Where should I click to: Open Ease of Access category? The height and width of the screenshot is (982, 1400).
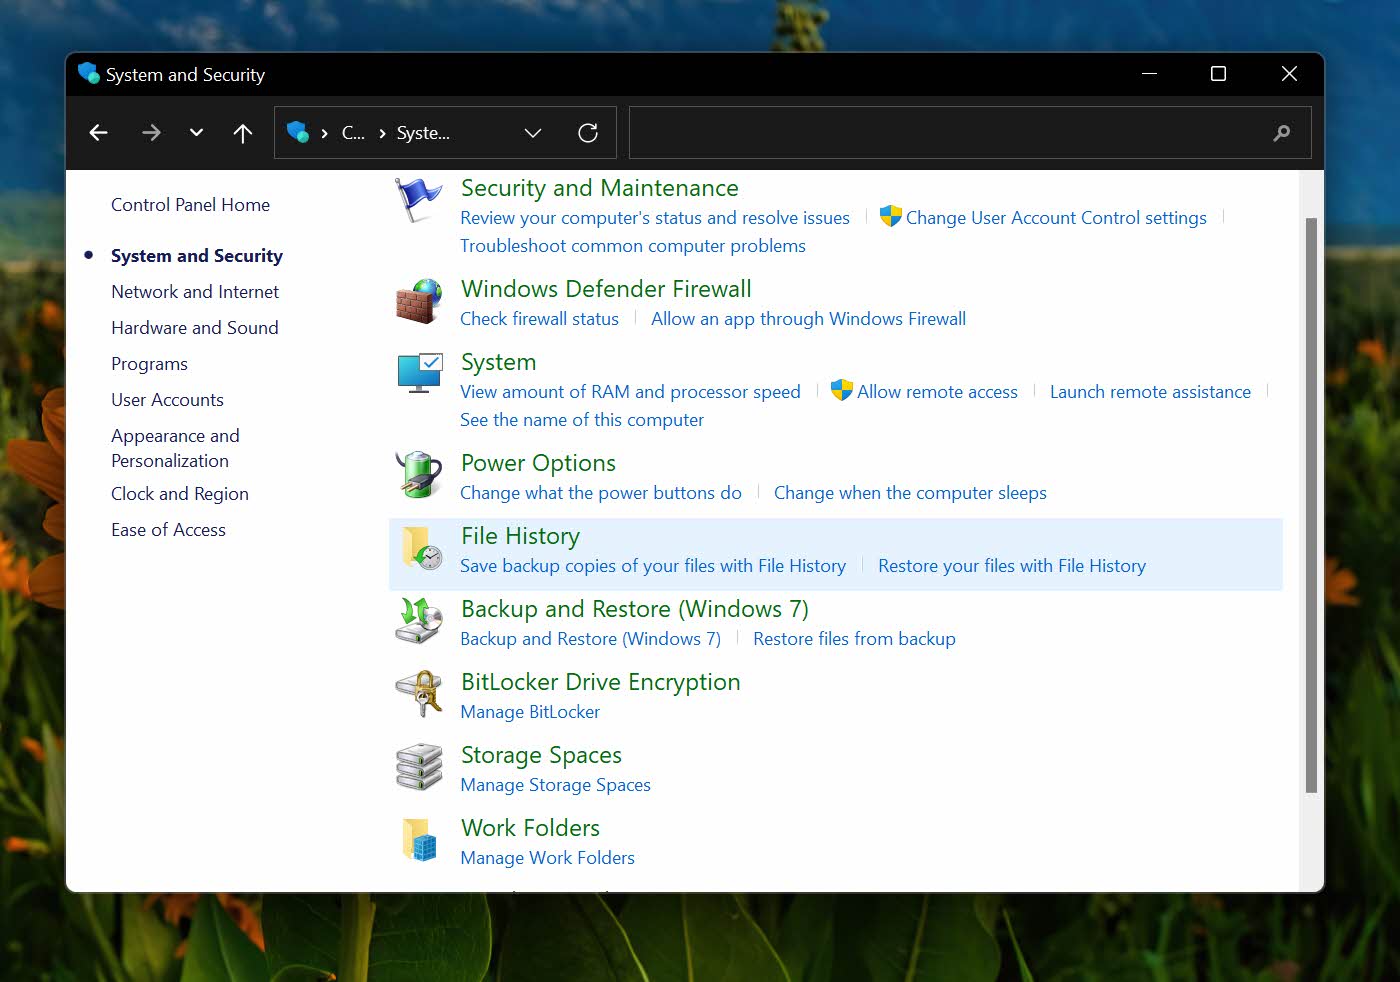[168, 530]
